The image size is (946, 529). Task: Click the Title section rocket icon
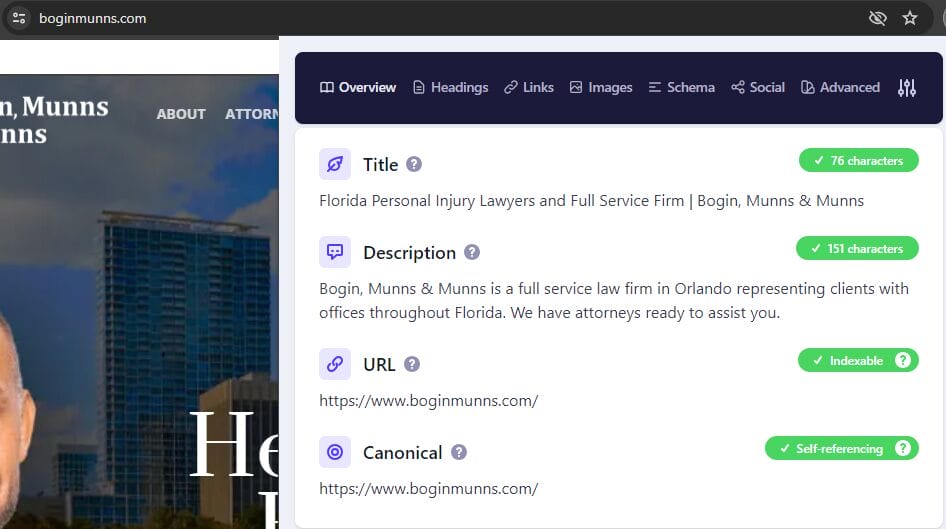[335, 164]
